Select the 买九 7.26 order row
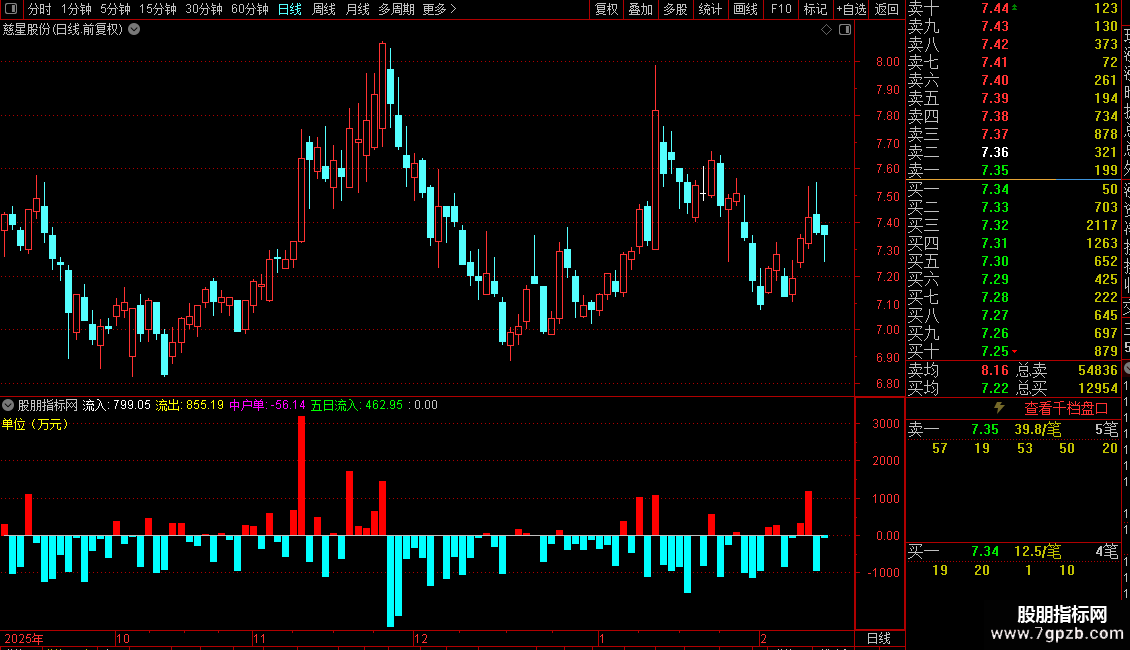 point(1013,334)
